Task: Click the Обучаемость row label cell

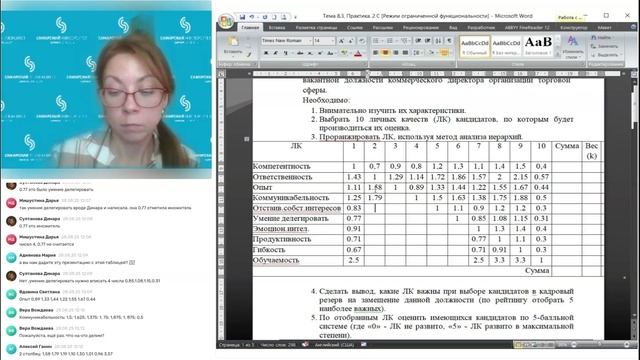Action: [x=298, y=260]
